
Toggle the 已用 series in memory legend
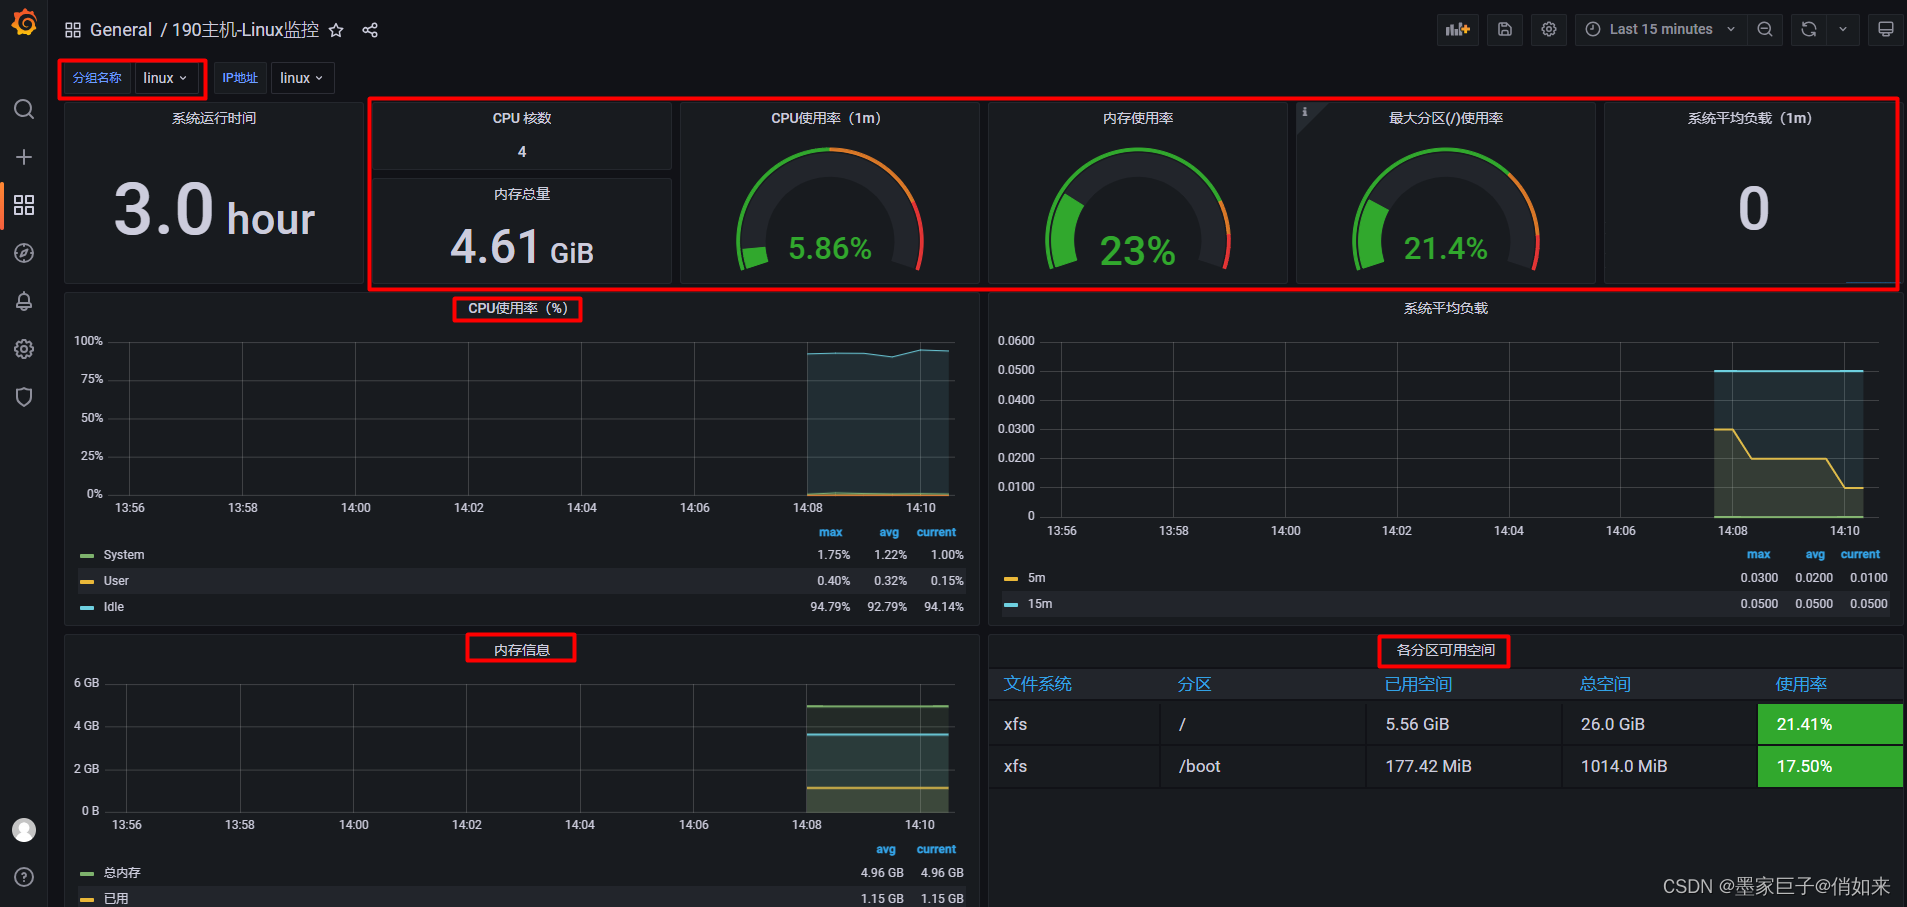(x=116, y=899)
